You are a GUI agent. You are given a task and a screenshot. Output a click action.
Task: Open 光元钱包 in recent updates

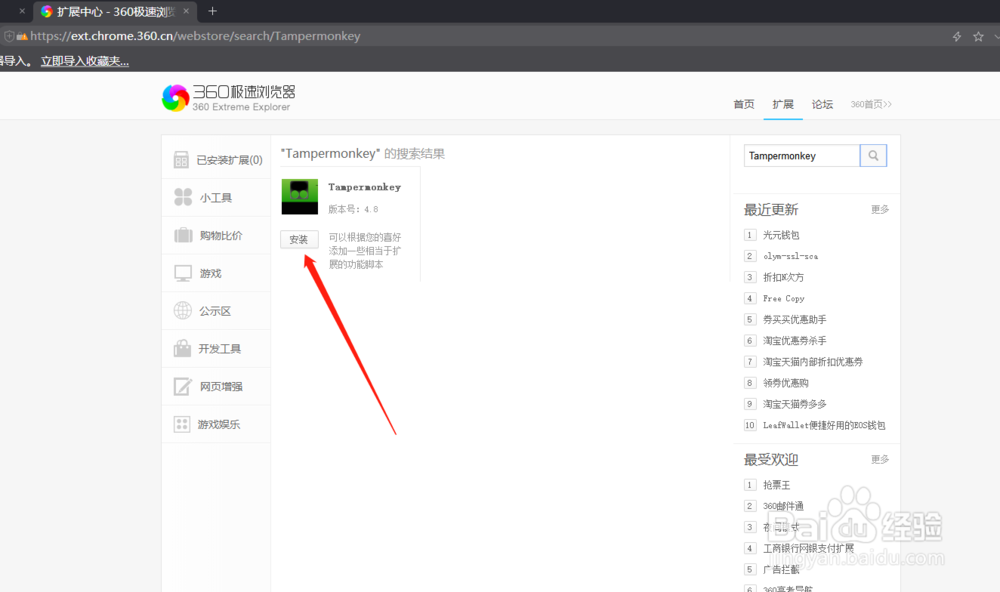click(x=781, y=235)
